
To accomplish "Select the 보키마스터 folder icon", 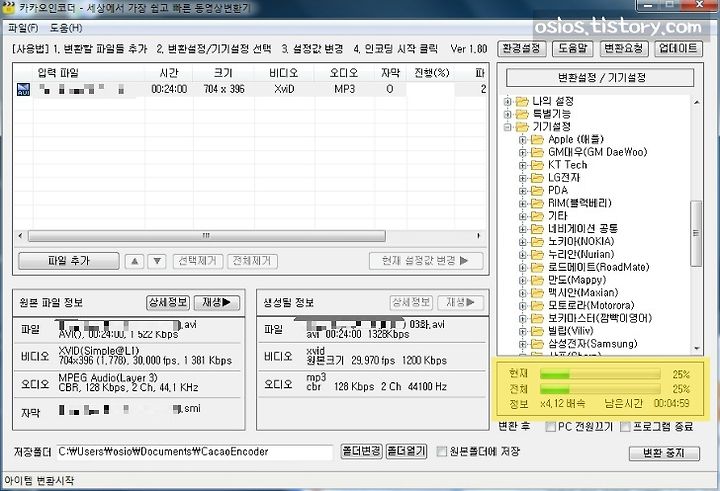I will click(537, 318).
